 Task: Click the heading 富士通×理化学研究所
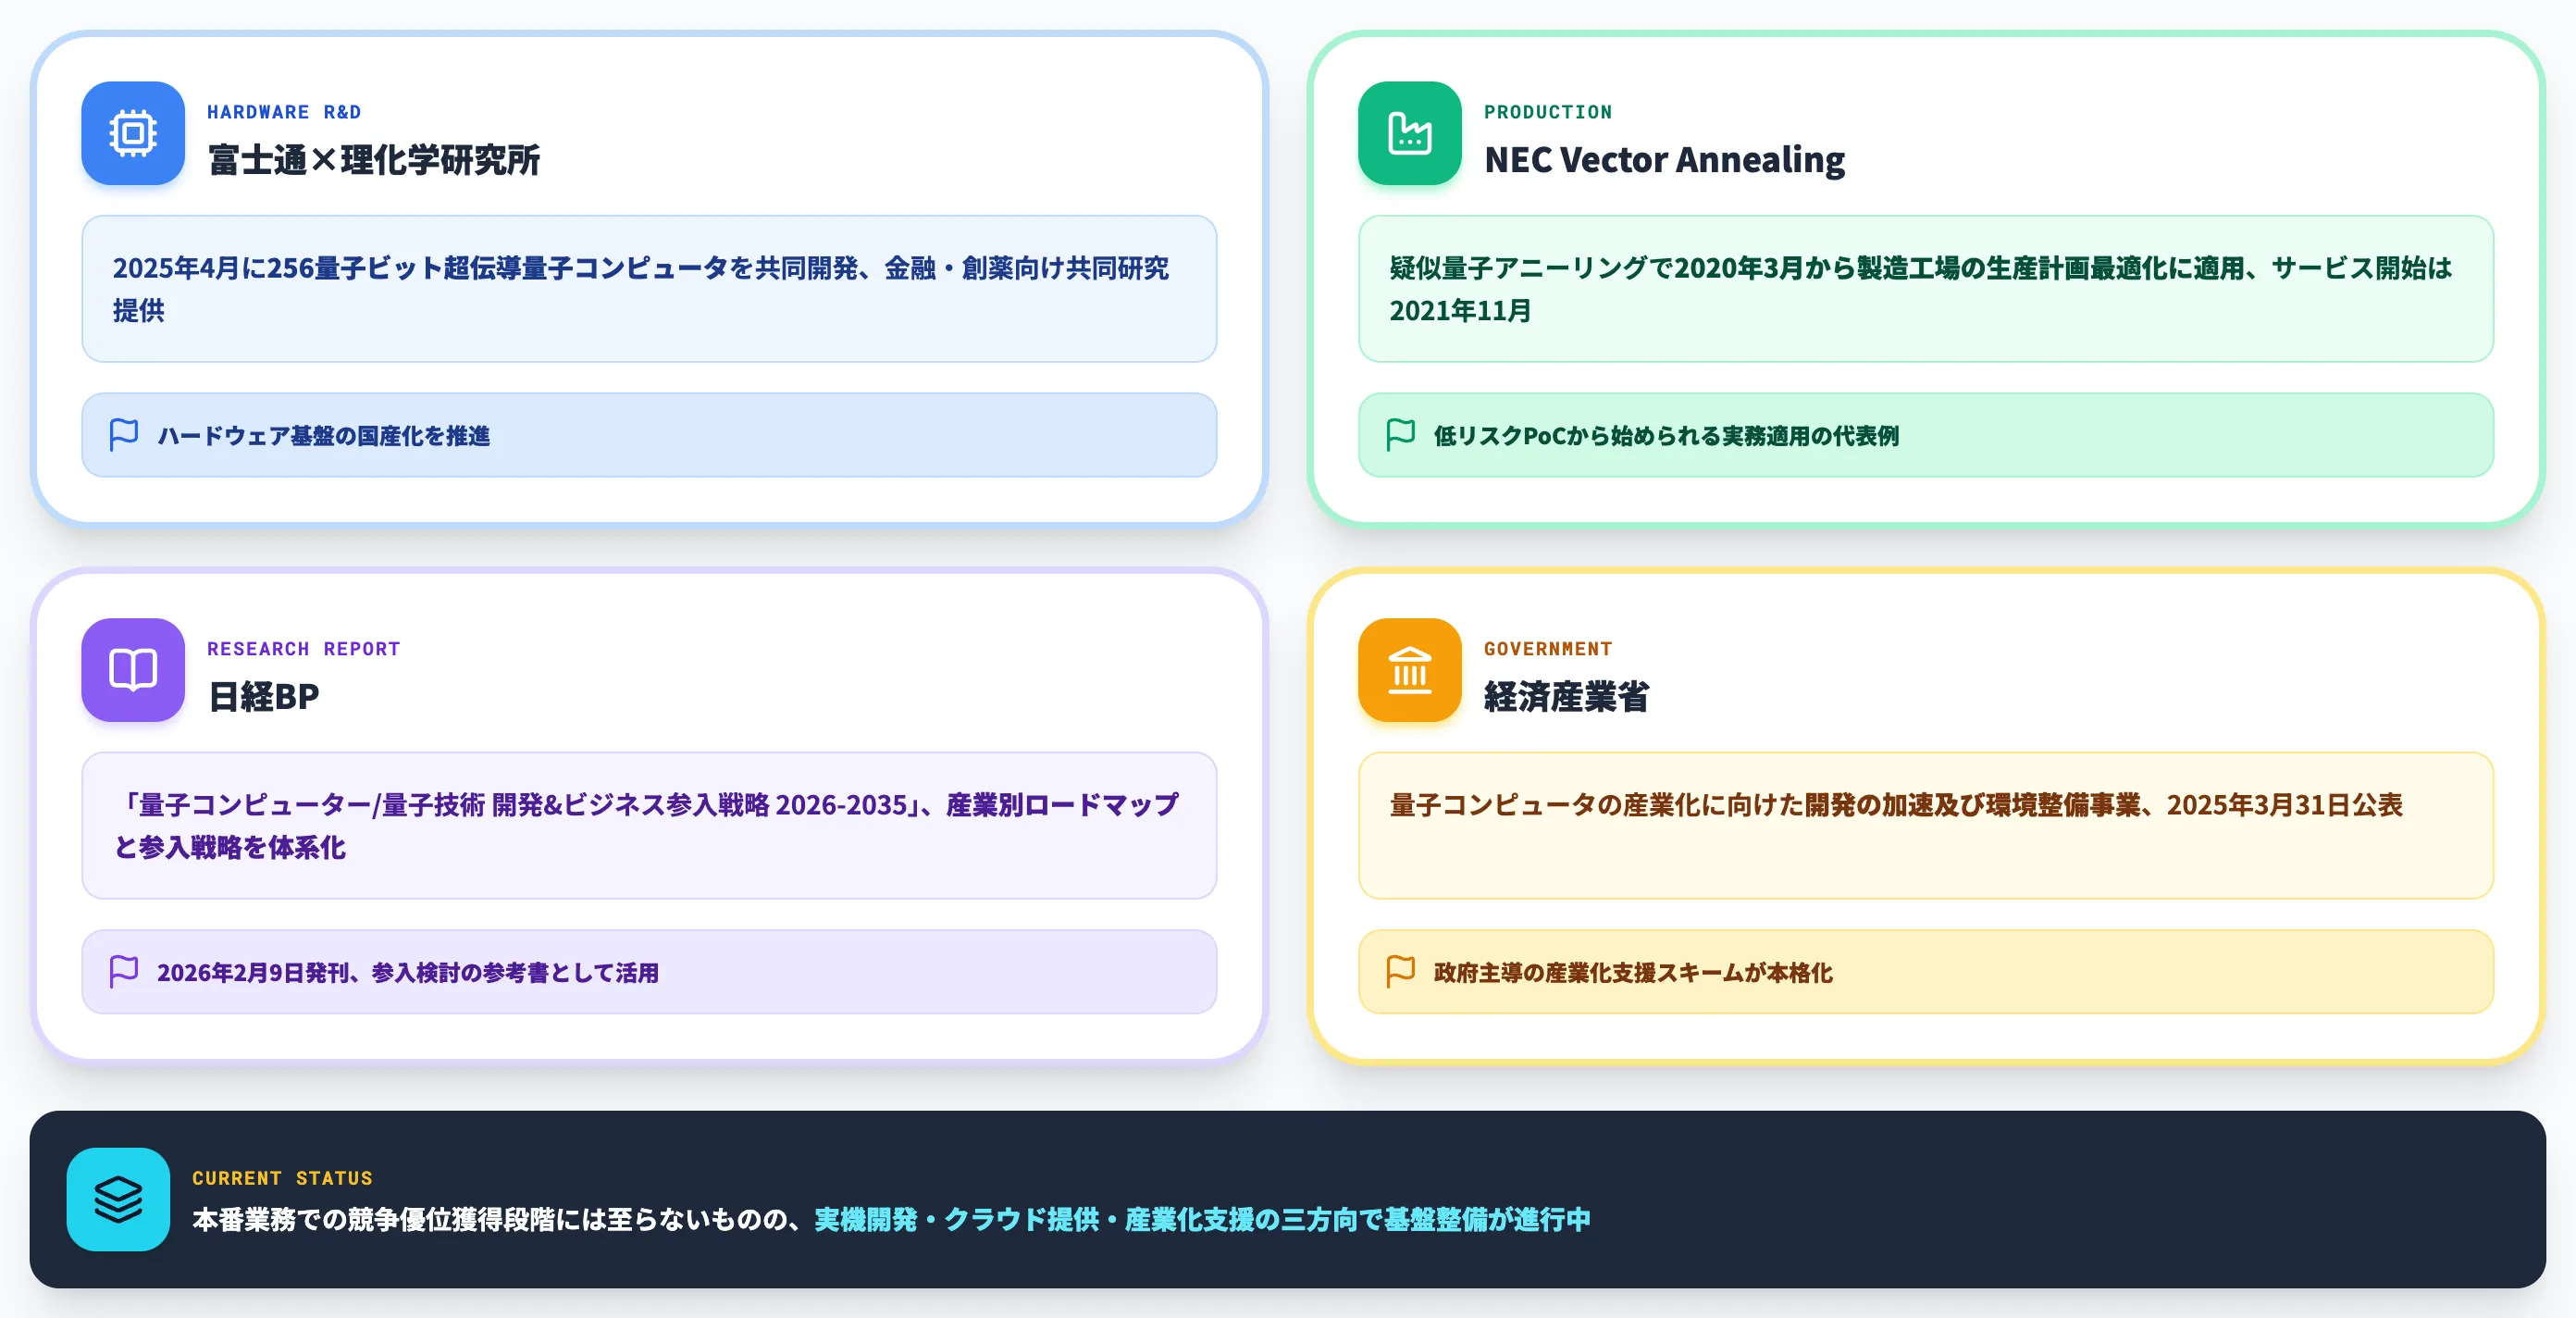coord(374,160)
